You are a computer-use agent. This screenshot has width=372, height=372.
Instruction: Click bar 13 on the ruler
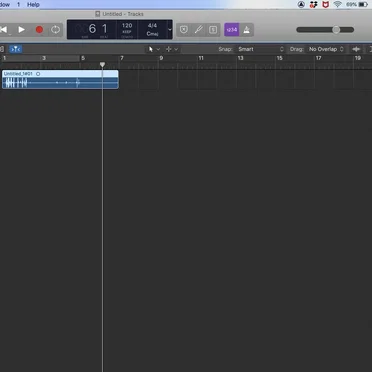240,58
